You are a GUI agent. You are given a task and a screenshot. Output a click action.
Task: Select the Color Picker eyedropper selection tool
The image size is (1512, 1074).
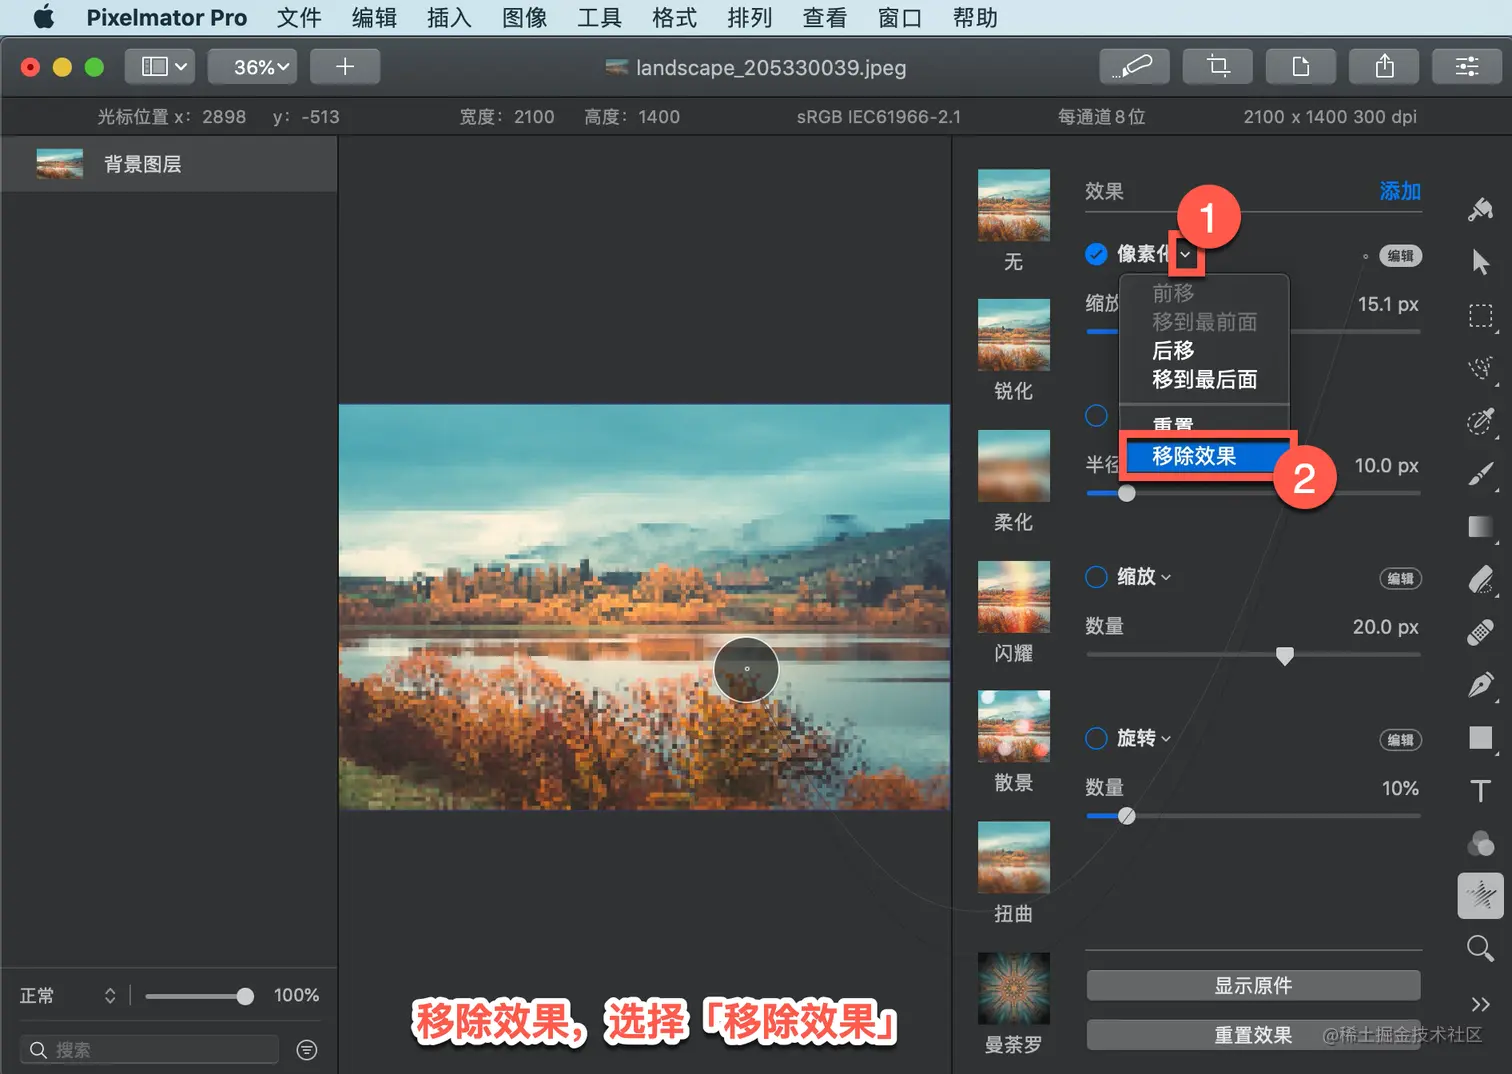coord(1481,421)
